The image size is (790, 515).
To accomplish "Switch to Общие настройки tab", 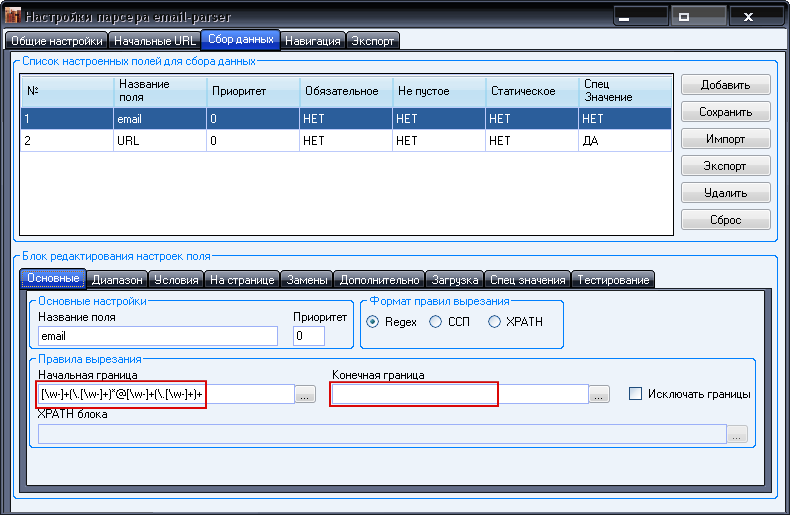I will pos(56,41).
